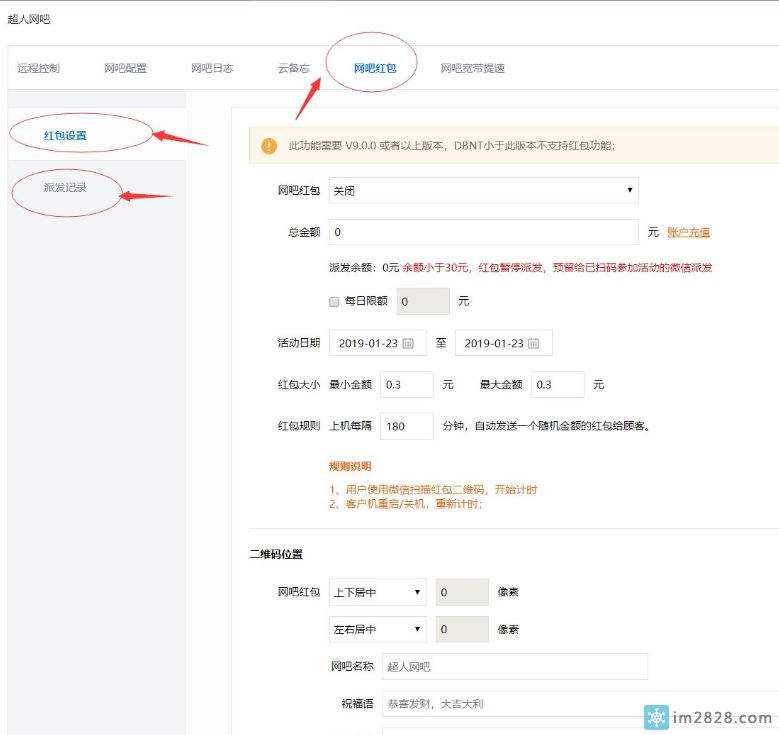The width and height of the screenshot is (779, 735).
Task: Click the 账户充值 link
Action: pyautogui.click(x=688, y=232)
